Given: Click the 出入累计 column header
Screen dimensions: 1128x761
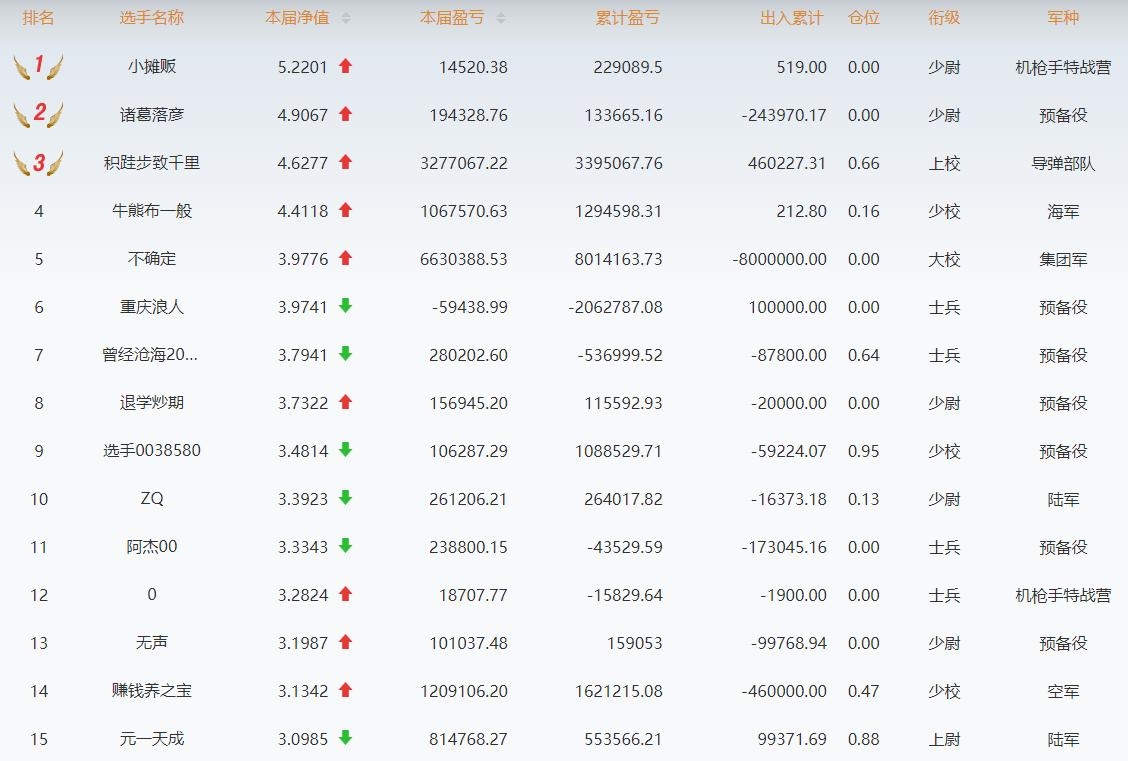Looking at the screenshot, I should (791, 18).
